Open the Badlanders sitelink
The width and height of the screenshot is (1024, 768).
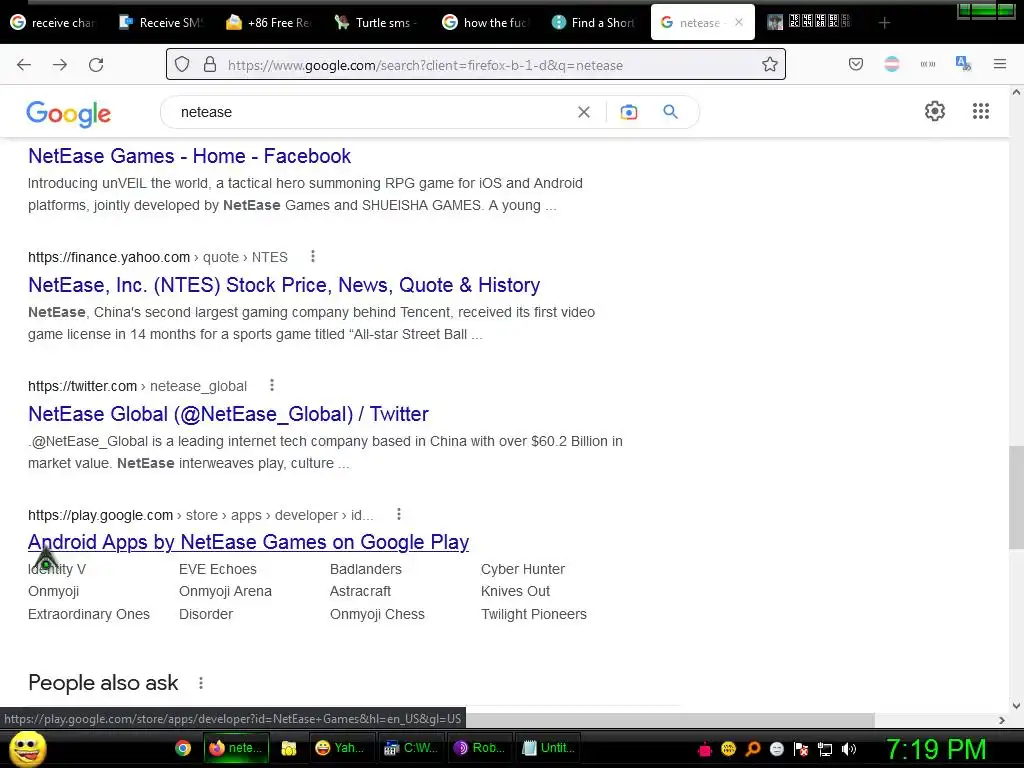click(366, 569)
